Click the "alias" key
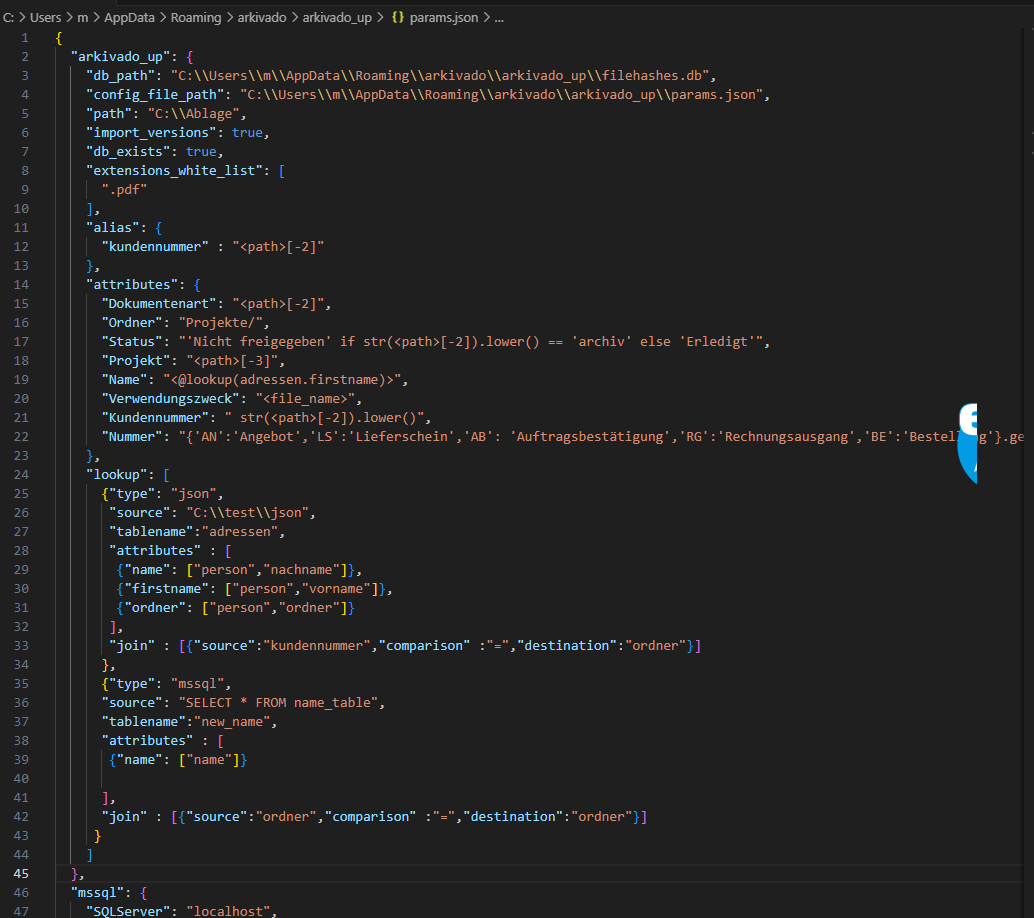1034x918 pixels. 113,228
